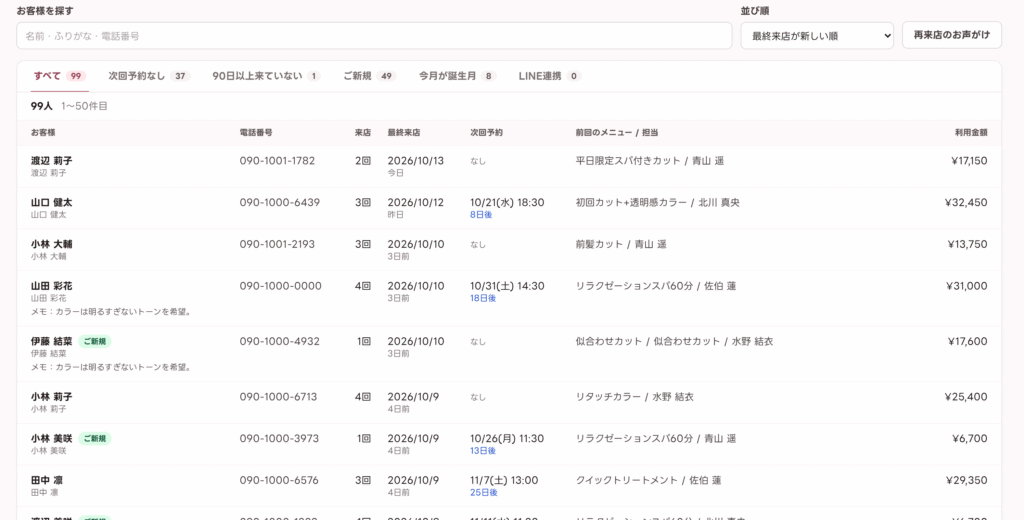Click the amount ¥25,400
1024x520 pixels.
(x=967, y=397)
